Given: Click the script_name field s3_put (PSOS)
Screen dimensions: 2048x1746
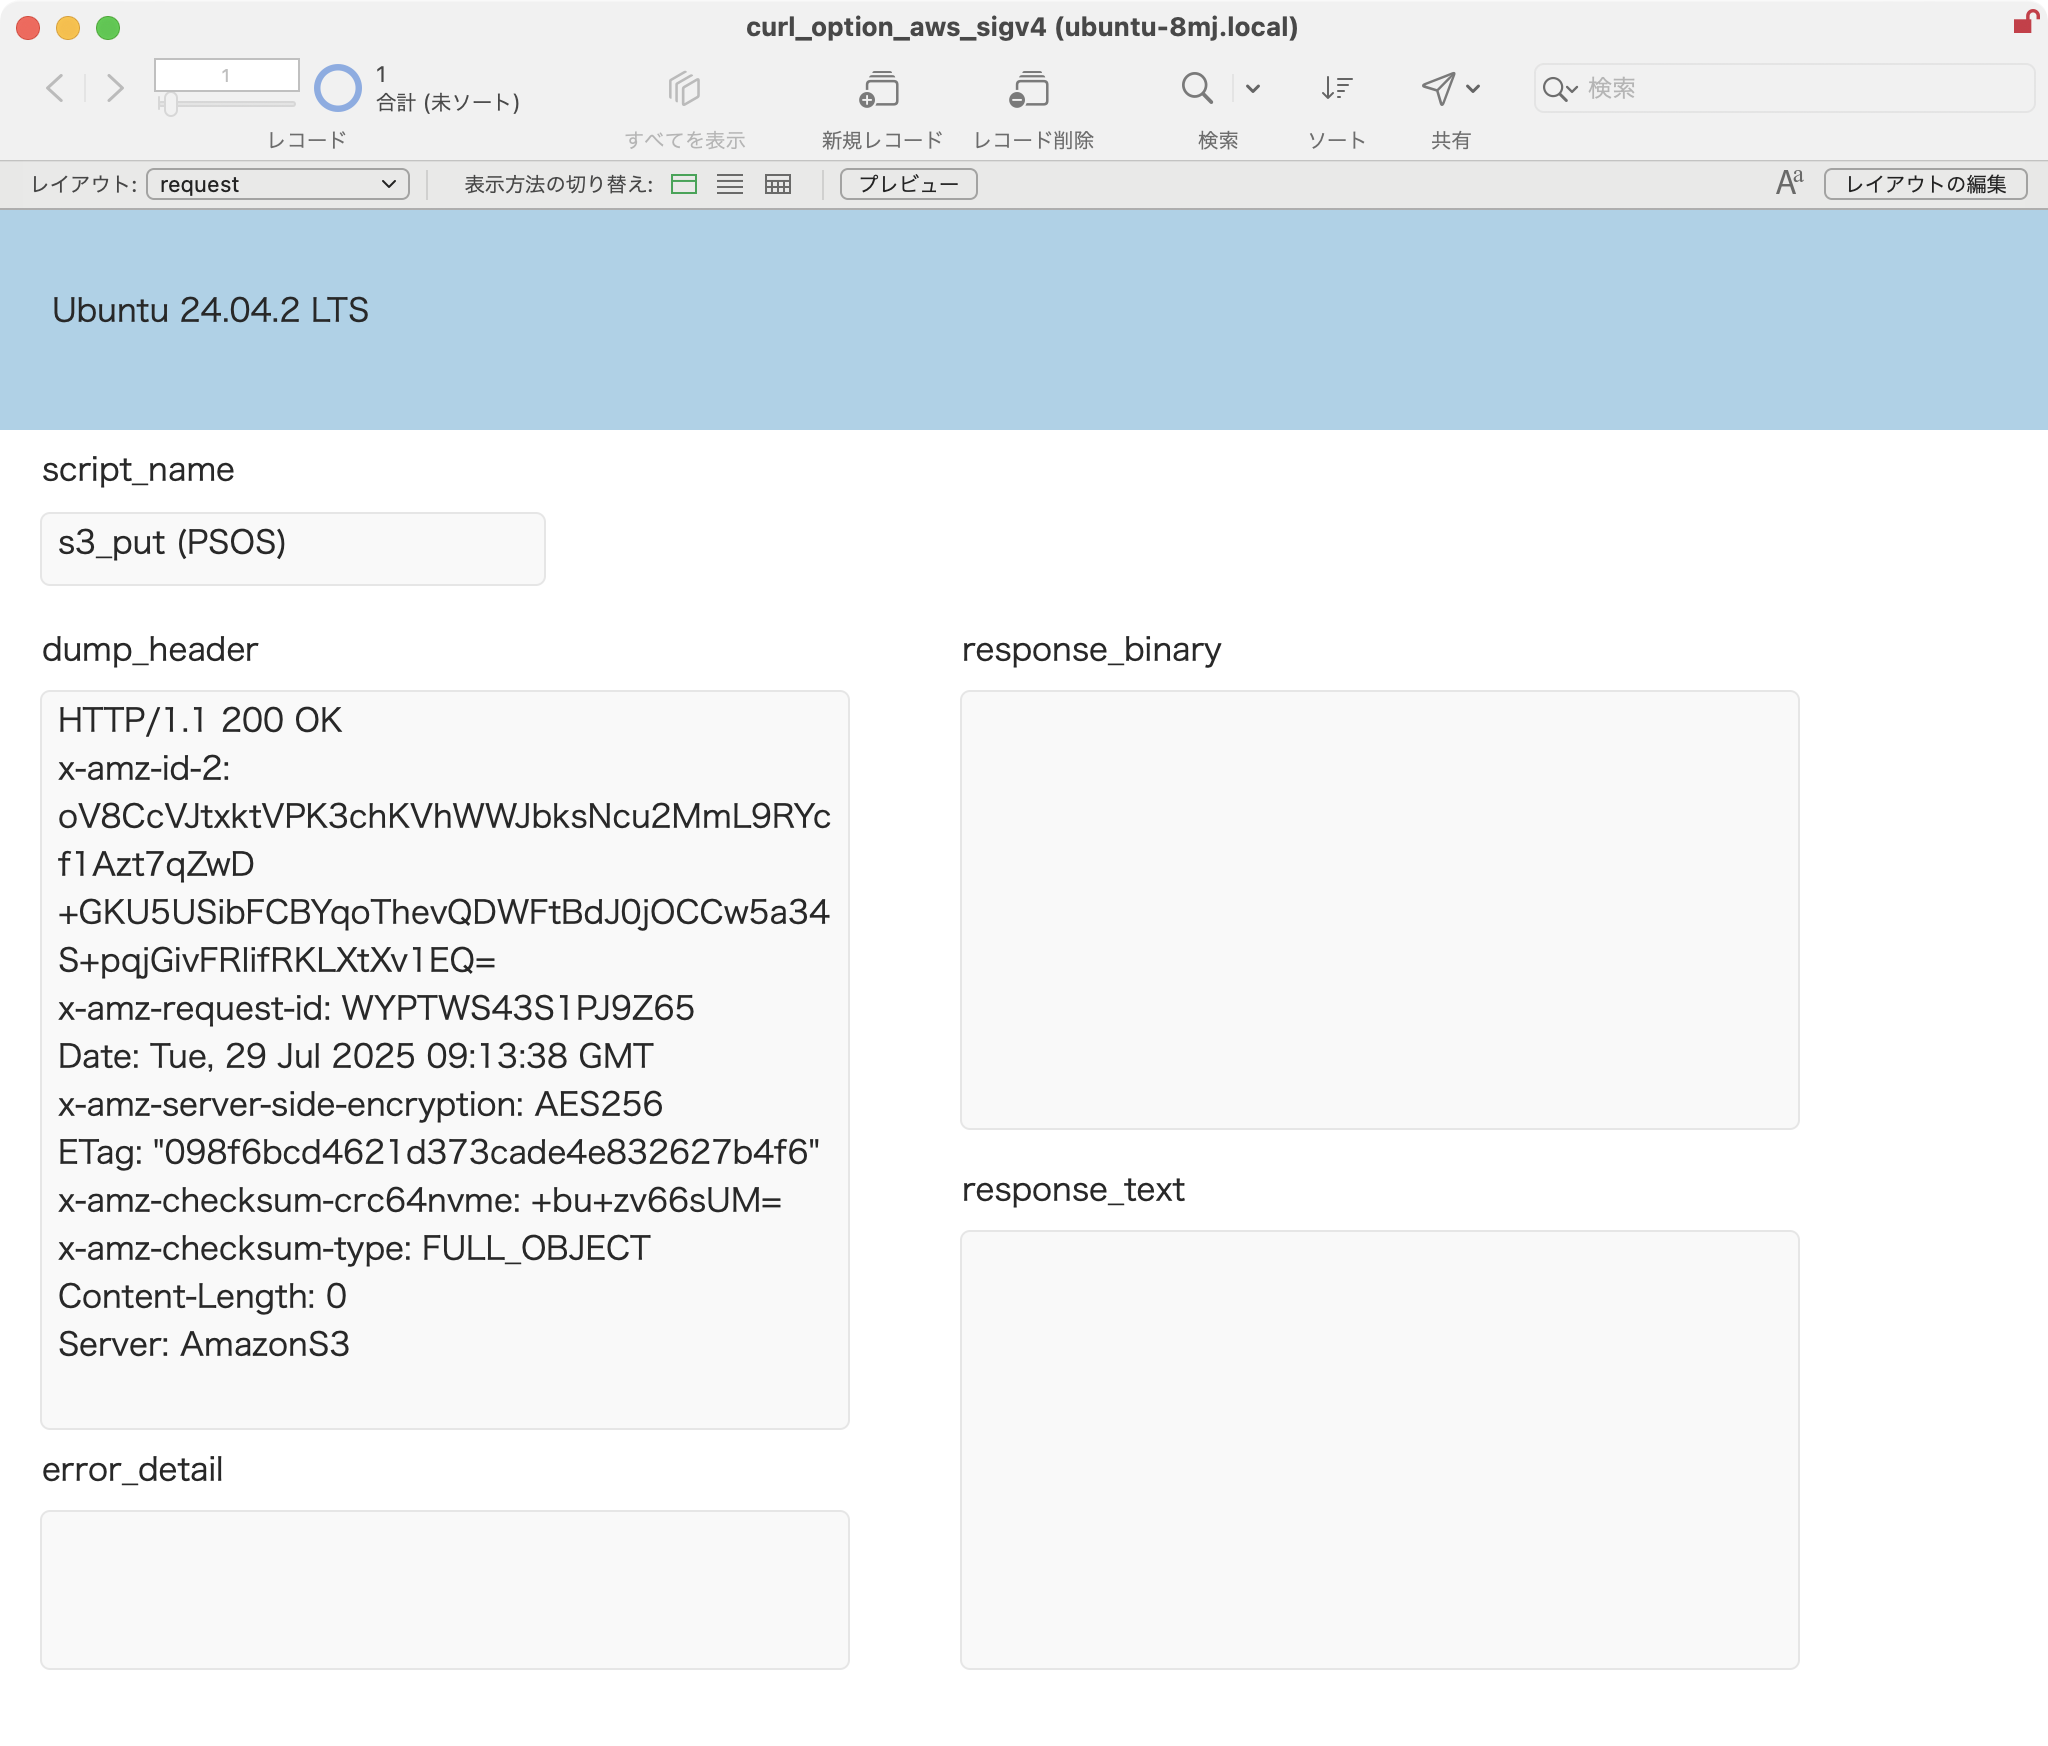Looking at the screenshot, I should [293, 548].
